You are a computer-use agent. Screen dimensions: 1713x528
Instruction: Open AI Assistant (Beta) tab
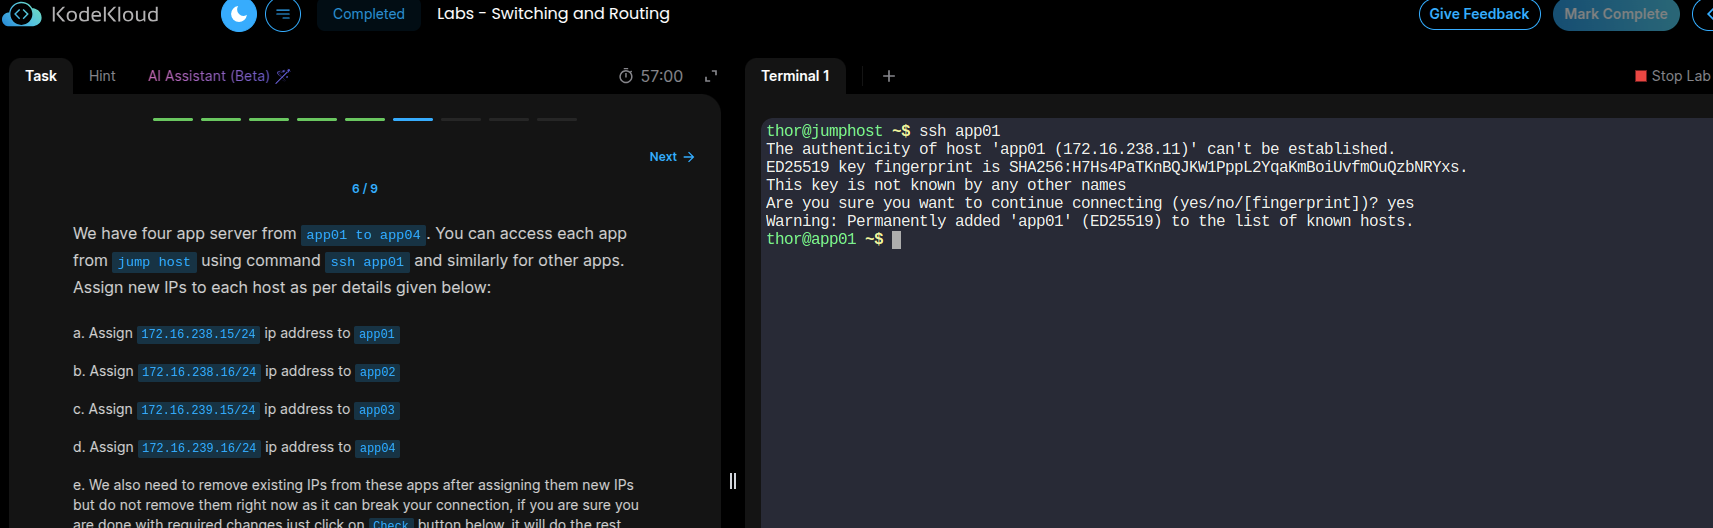[x=209, y=76]
